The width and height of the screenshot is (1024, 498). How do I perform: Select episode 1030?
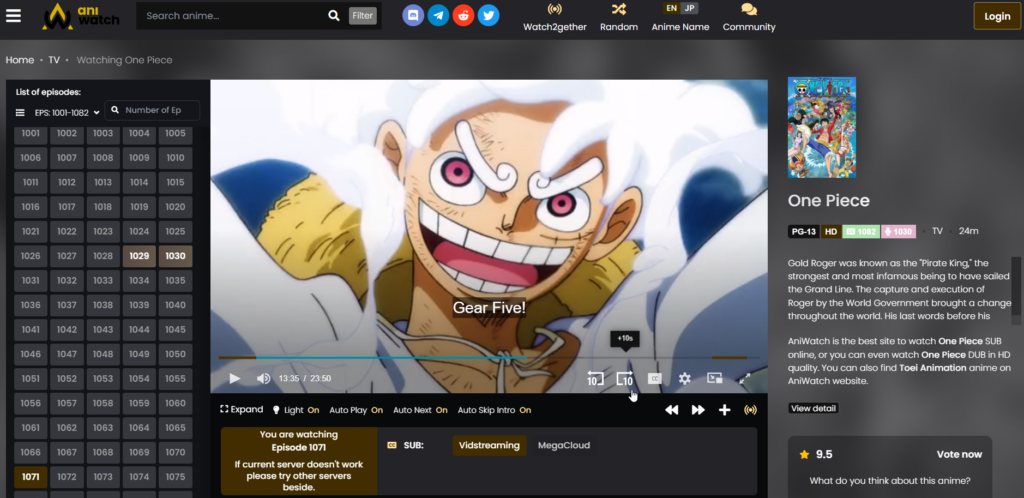pyautogui.click(x=175, y=256)
